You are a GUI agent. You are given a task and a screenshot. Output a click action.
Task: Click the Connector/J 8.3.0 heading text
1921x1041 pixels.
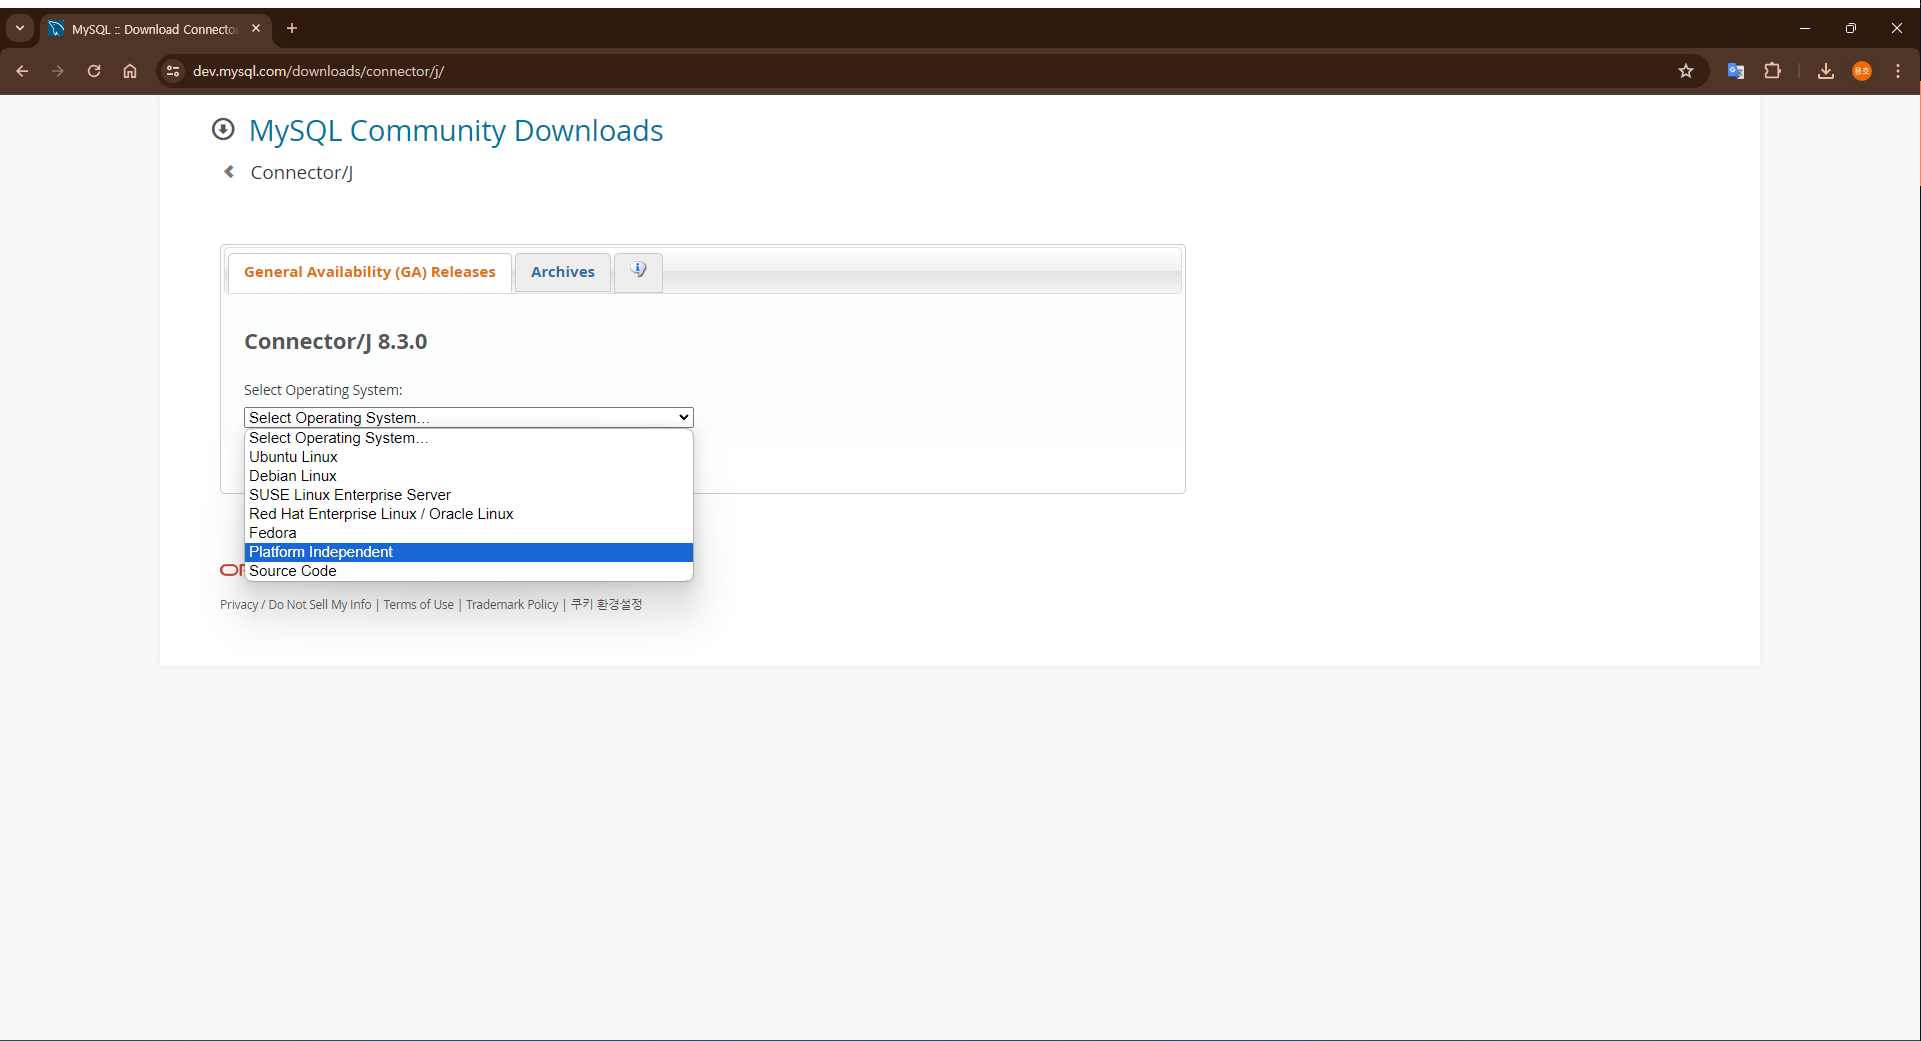336,342
